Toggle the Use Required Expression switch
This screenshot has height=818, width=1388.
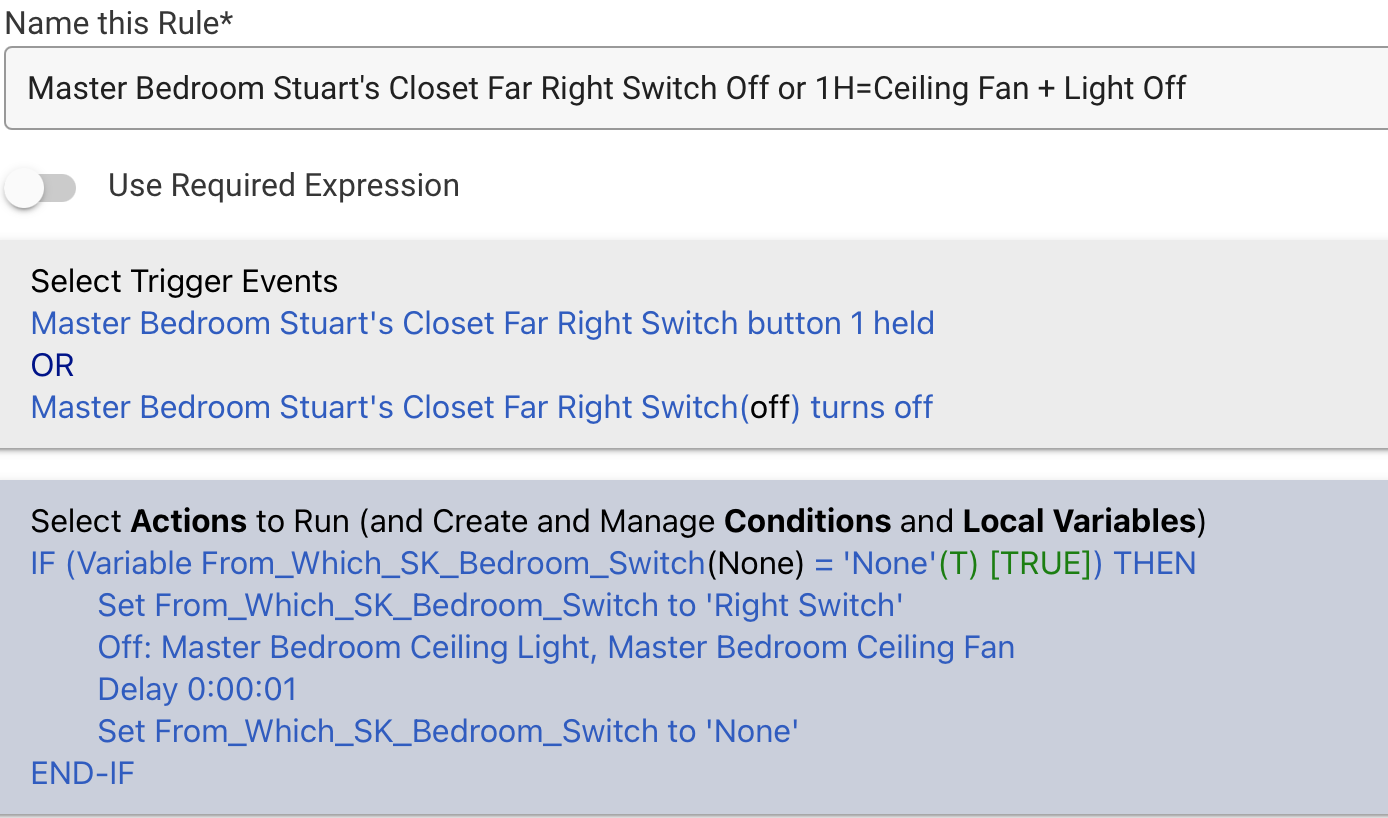41,187
